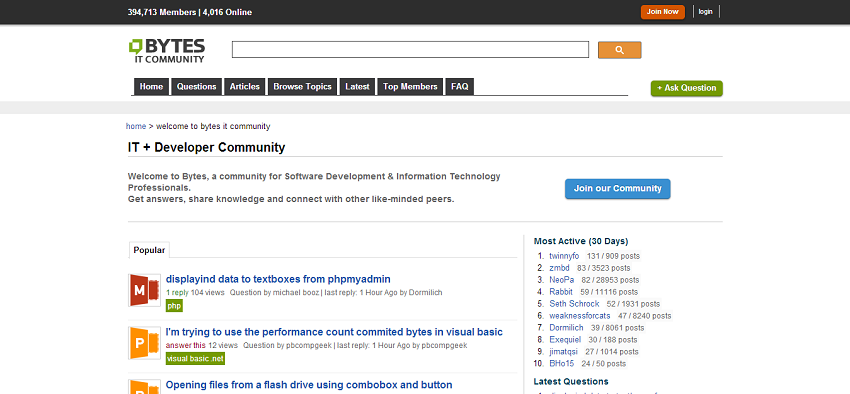The image size is (850, 394).
Task: Open the FAQ menu item
Action: (460, 87)
